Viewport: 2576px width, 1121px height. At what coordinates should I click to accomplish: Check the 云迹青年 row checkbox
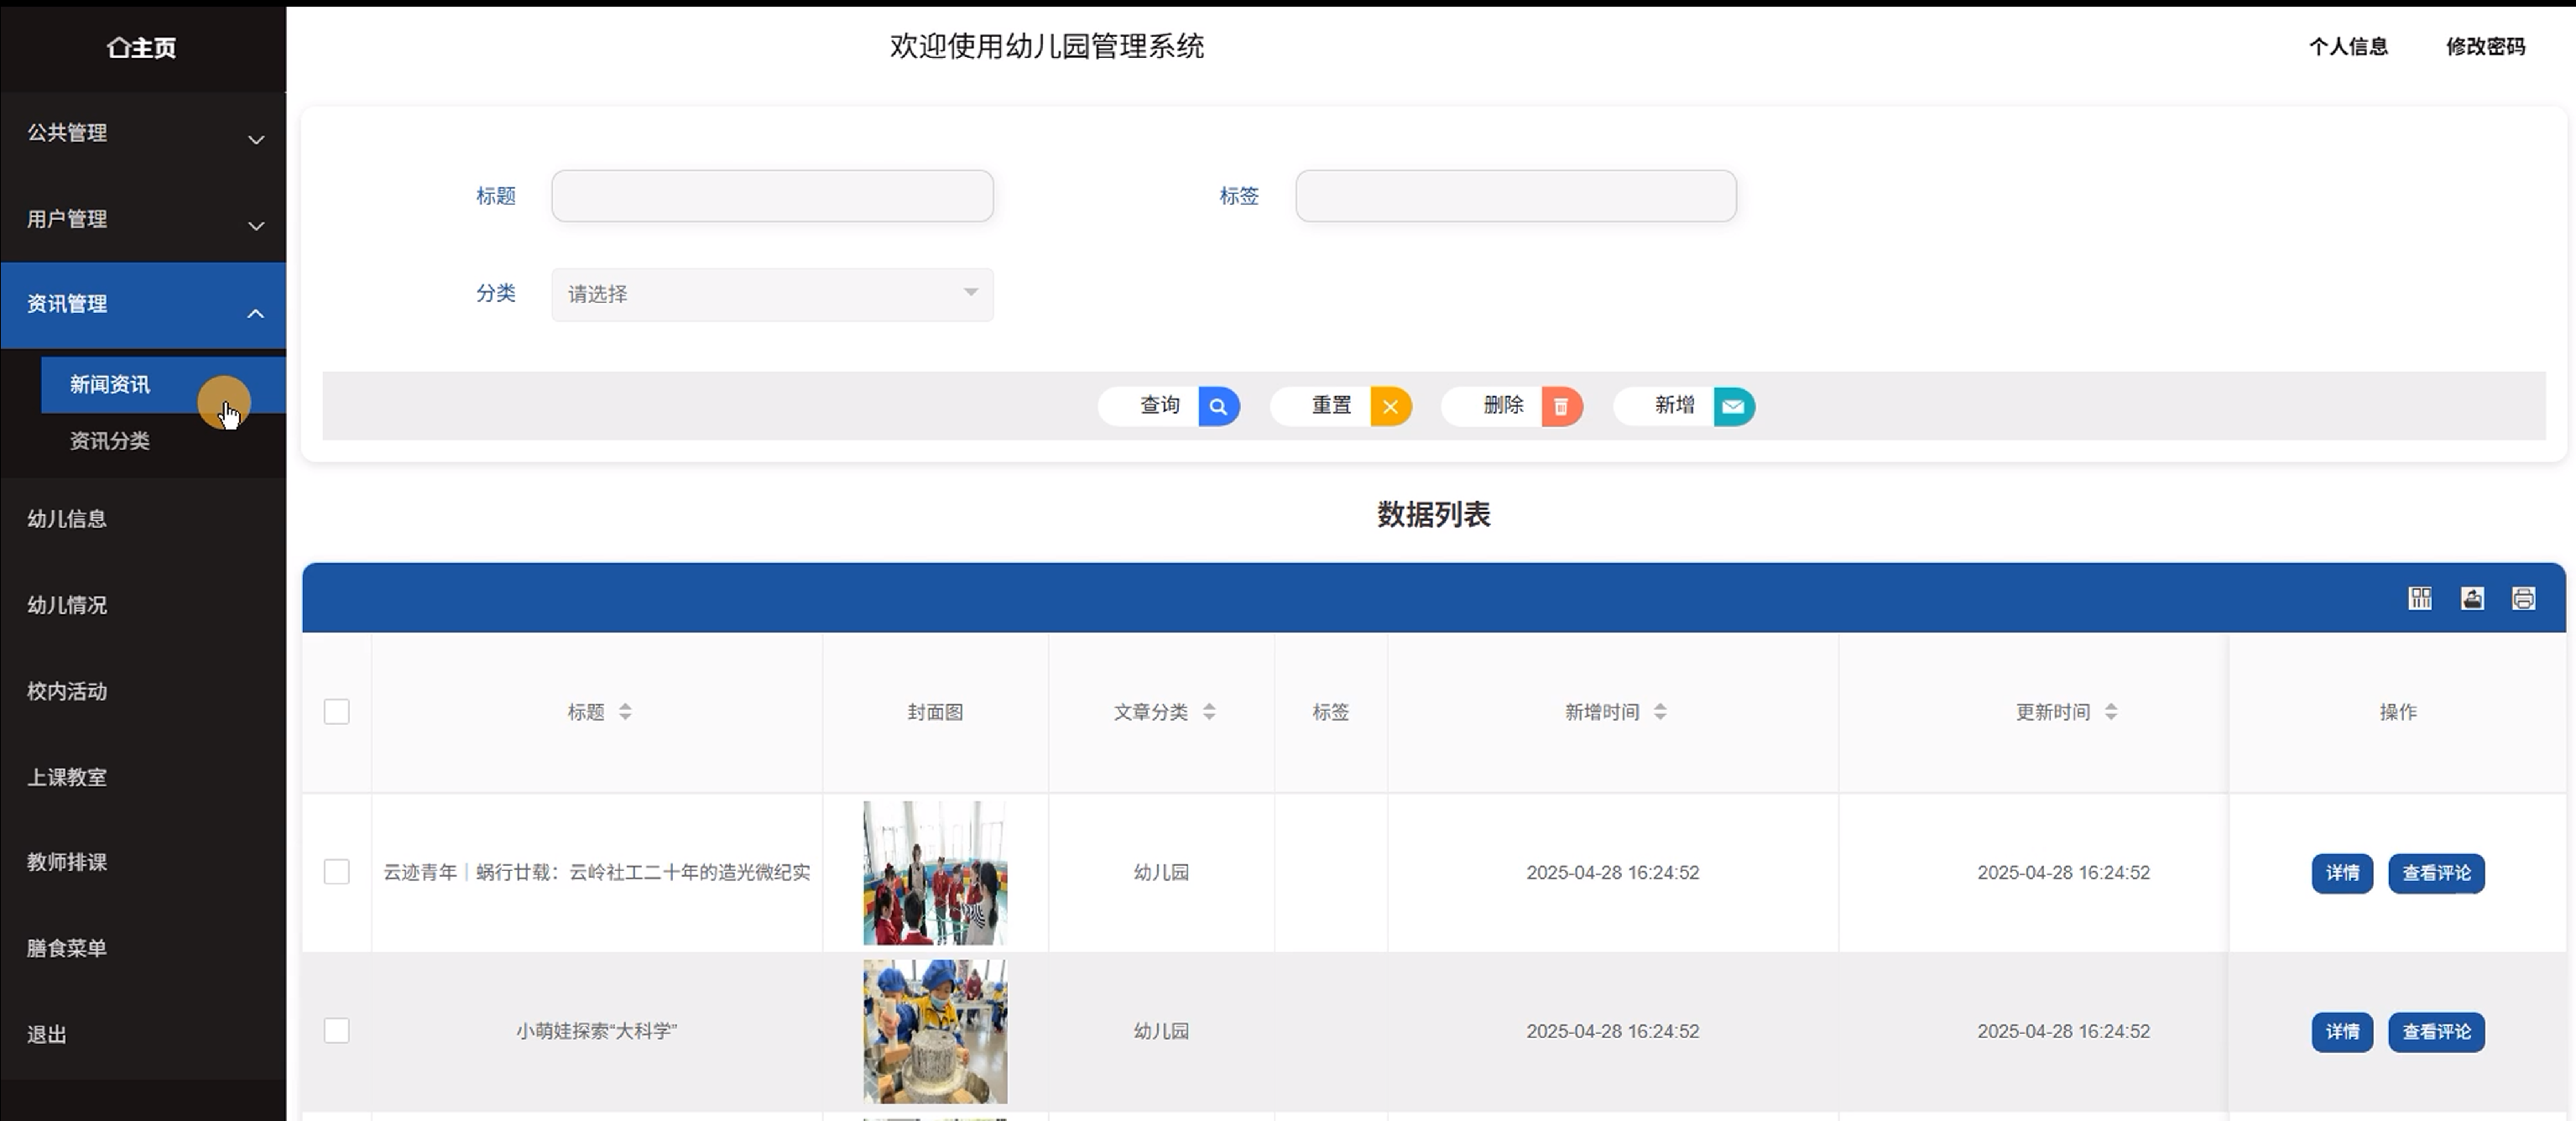(x=337, y=871)
